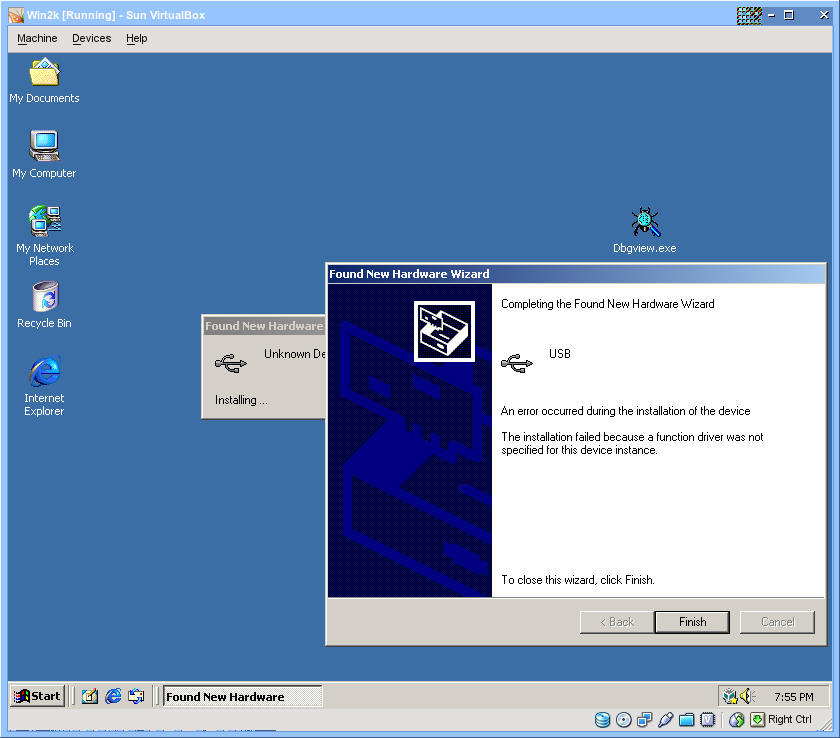Click the Found New Hardware taskbar button

click(x=242, y=697)
